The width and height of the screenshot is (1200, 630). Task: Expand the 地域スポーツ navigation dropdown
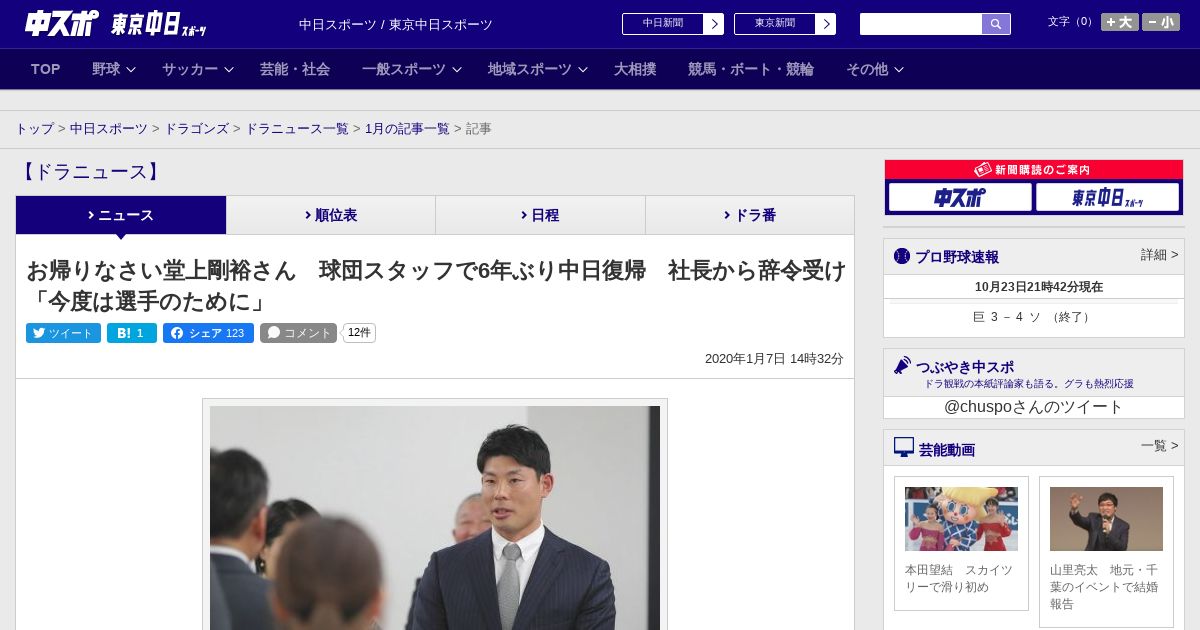point(537,69)
